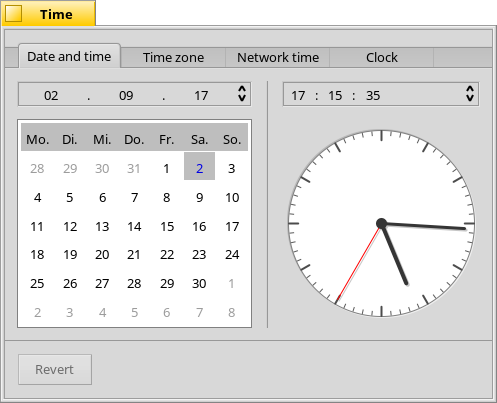This screenshot has width=497, height=403.
Task: Choose day 10 in the calendar
Action: click(x=232, y=198)
